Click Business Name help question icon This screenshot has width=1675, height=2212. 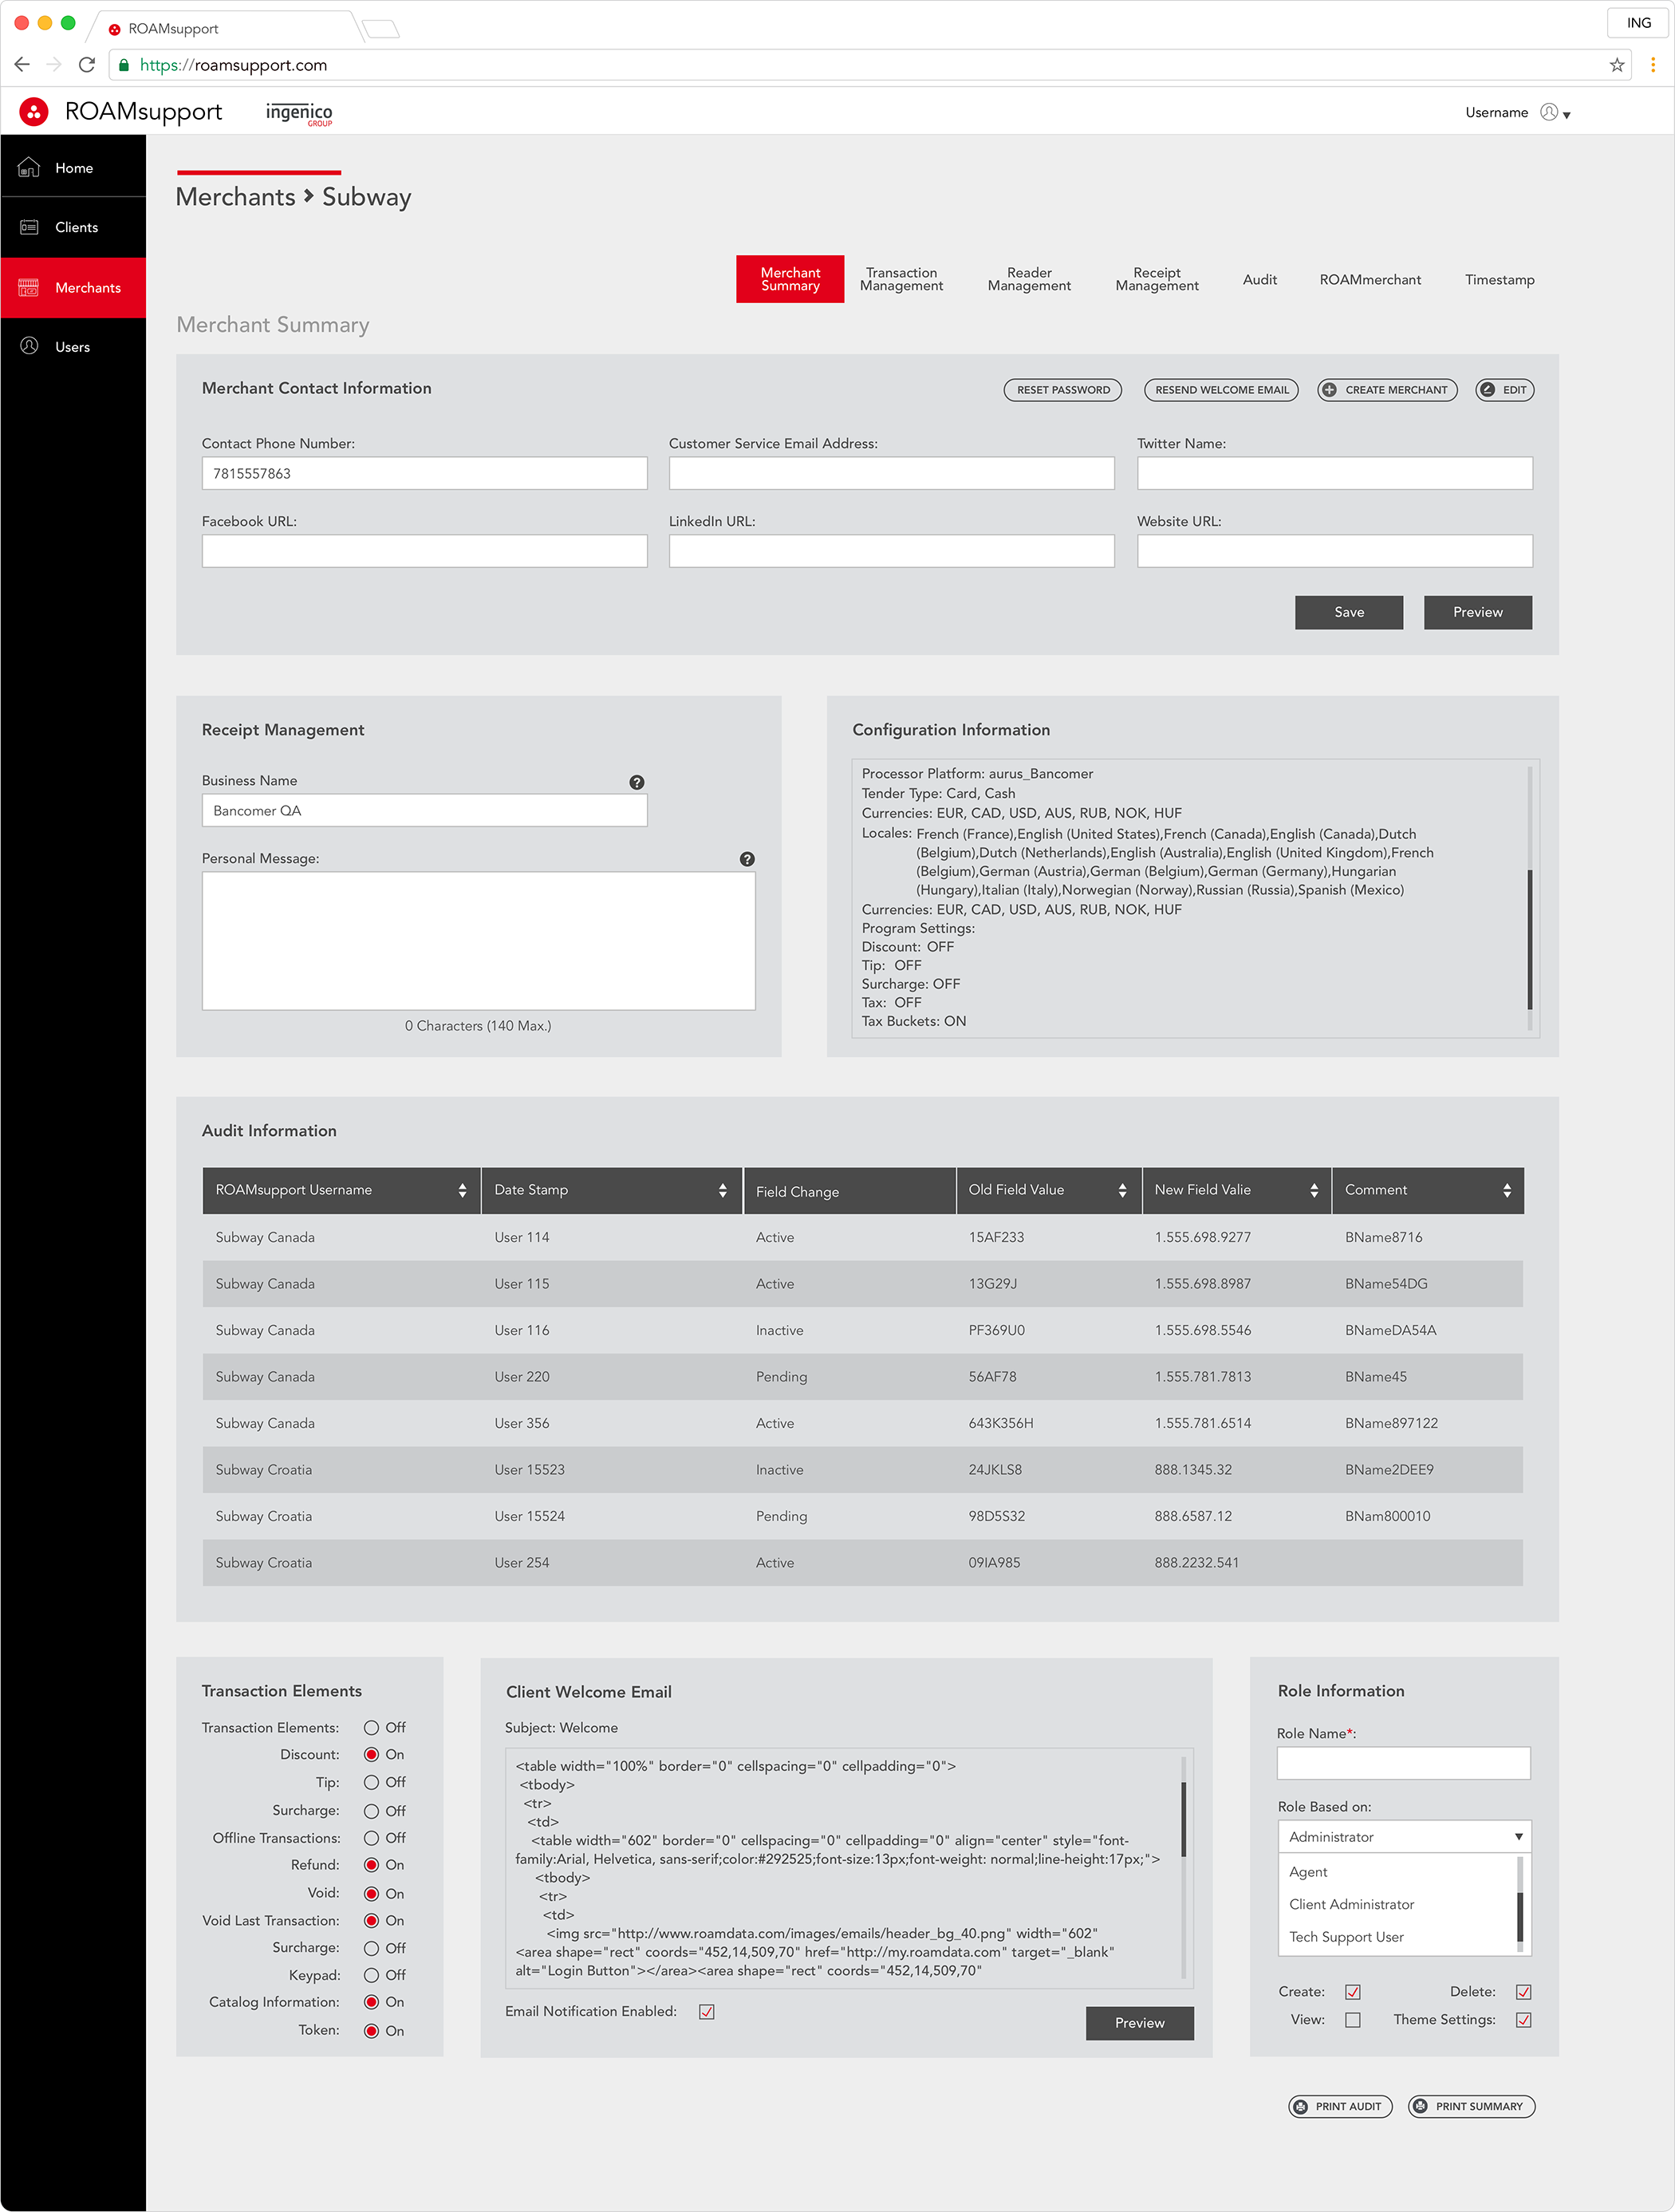pos(637,782)
